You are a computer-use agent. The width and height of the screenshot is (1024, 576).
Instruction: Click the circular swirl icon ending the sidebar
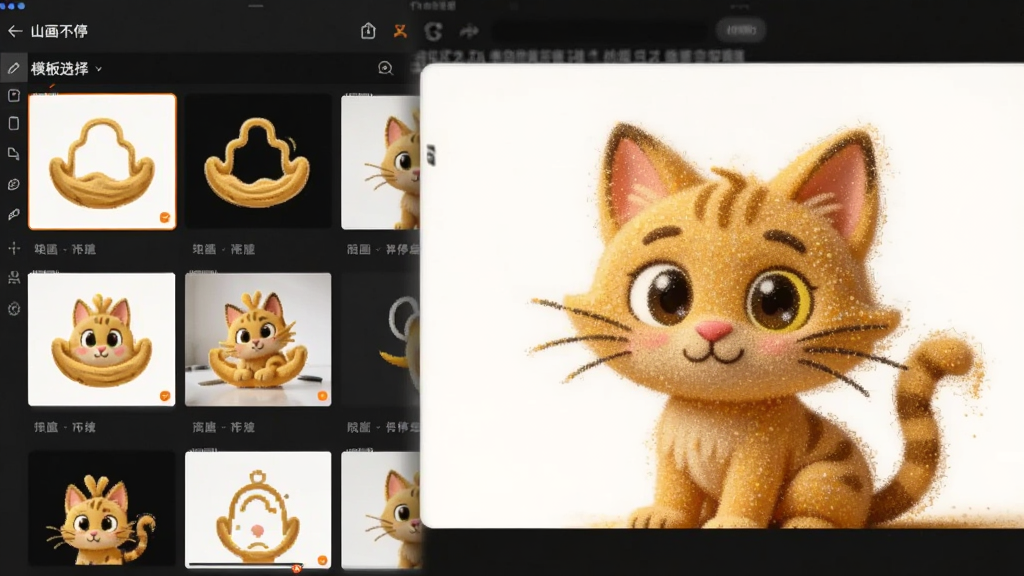pyautogui.click(x=14, y=308)
